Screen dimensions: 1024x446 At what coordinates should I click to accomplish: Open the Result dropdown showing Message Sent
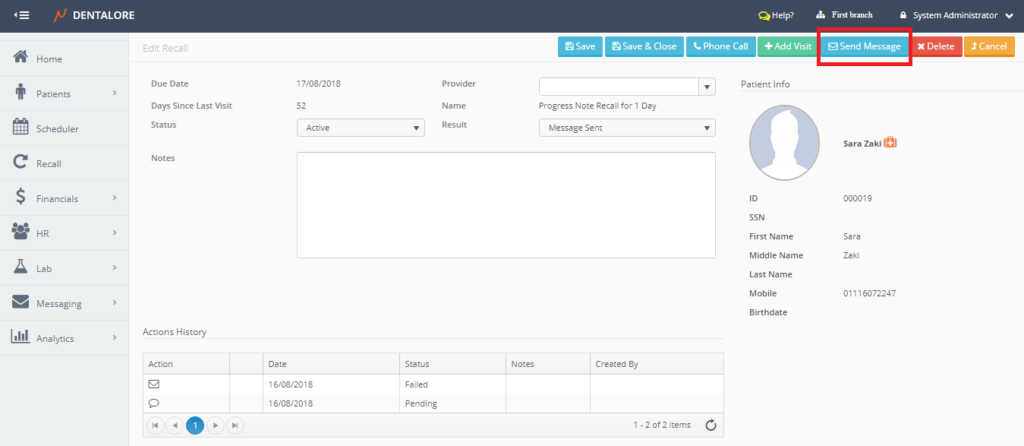point(626,127)
